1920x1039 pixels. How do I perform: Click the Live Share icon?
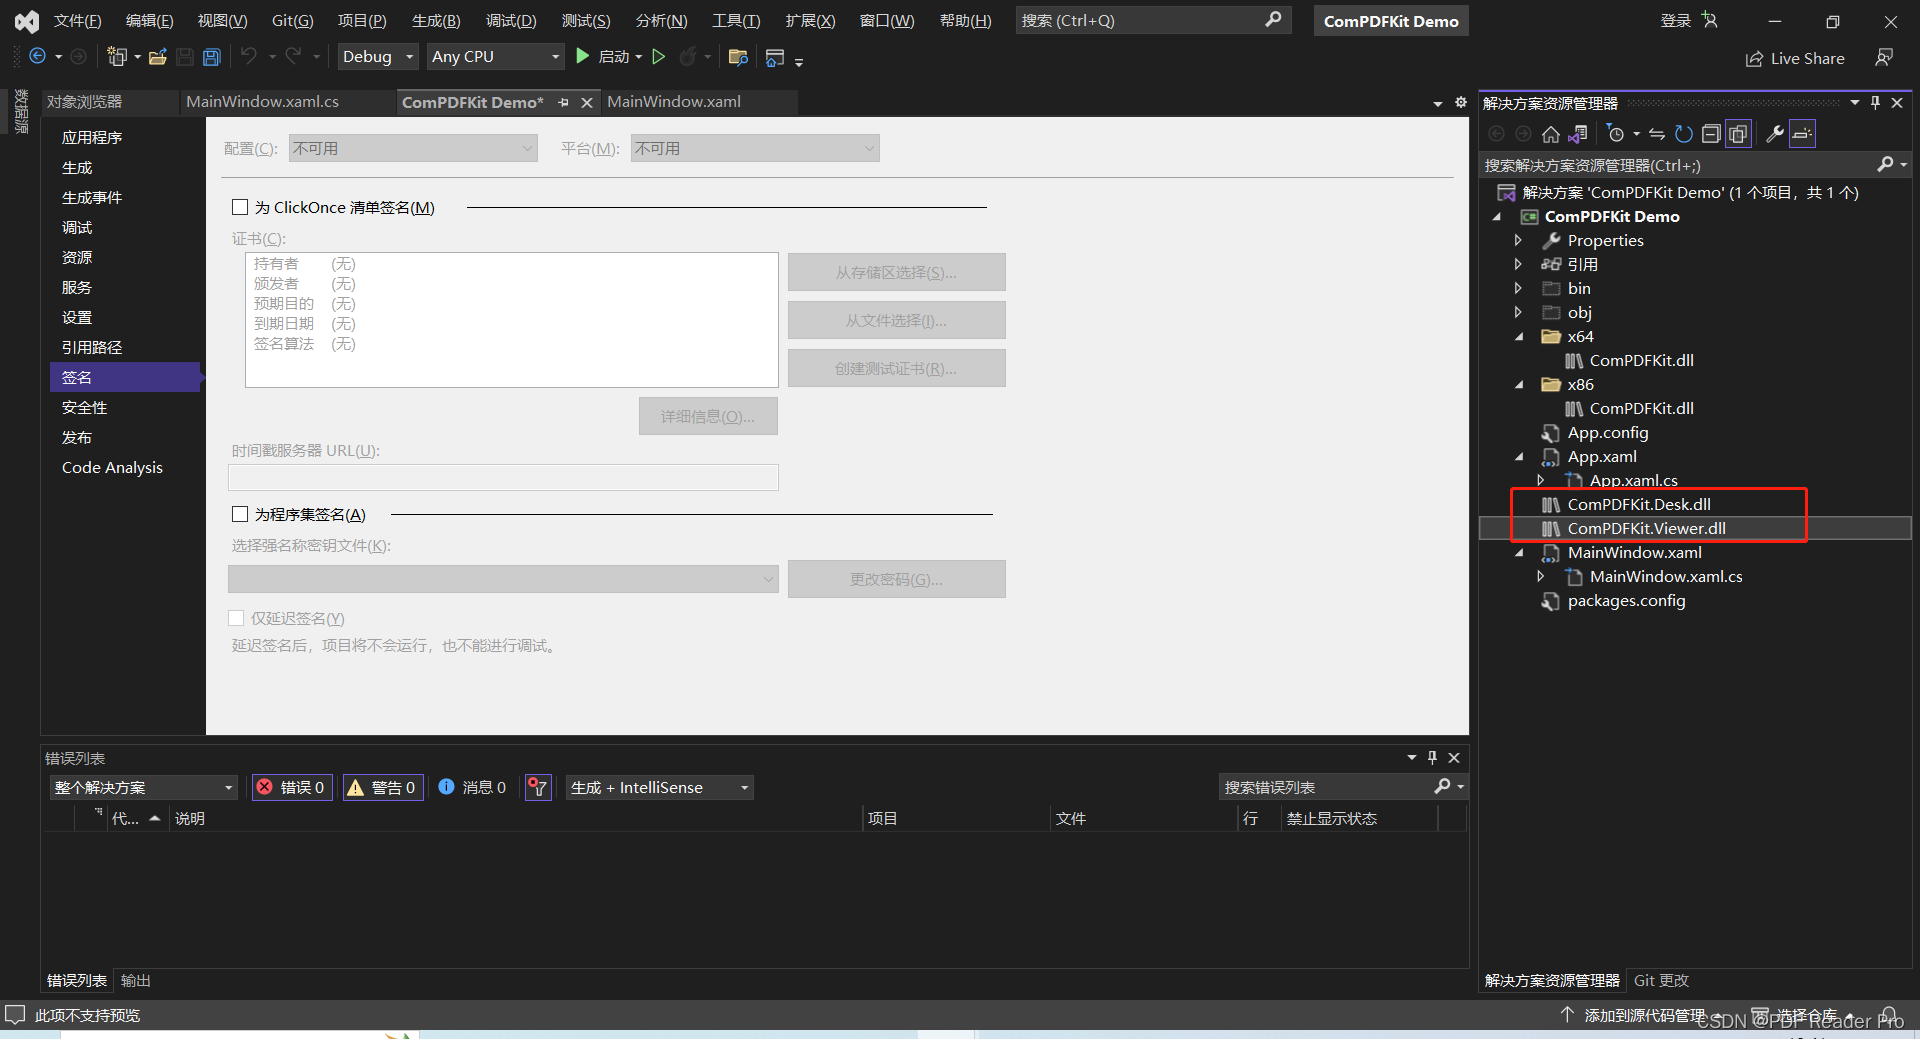[x=1754, y=59]
